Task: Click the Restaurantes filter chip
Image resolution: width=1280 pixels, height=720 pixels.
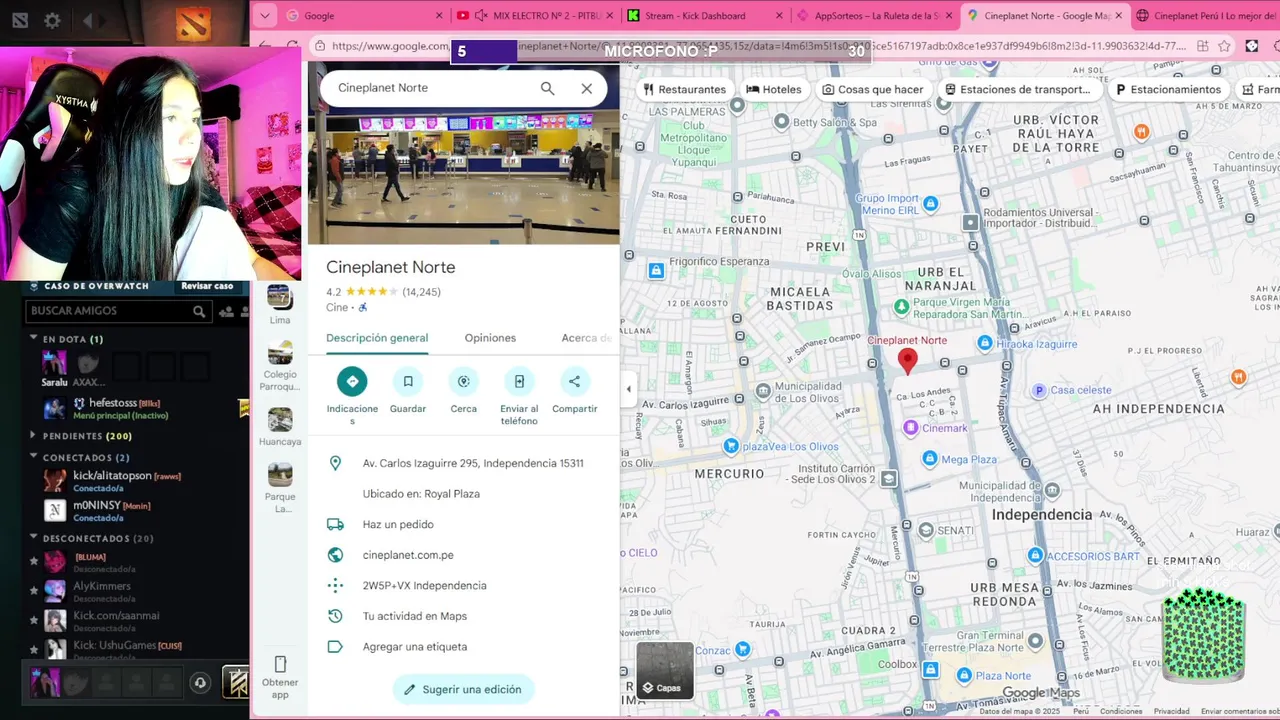Action: click(x=684, y=89)
